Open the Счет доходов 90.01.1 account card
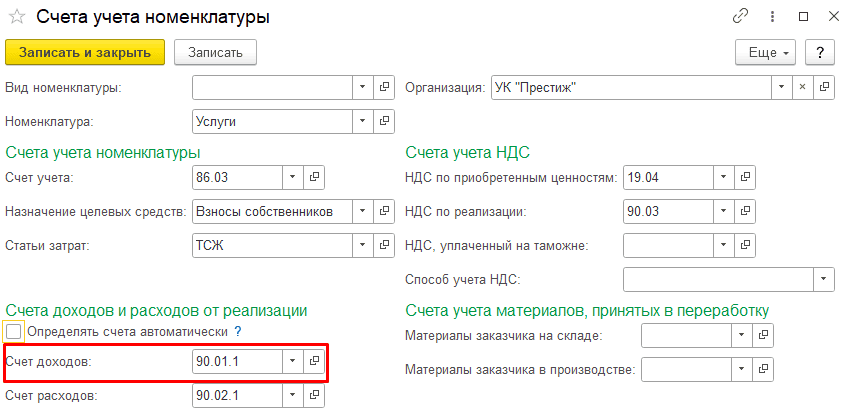Viewport: 851px width, 416px height. pyautogui.click(x=314, y=361)
